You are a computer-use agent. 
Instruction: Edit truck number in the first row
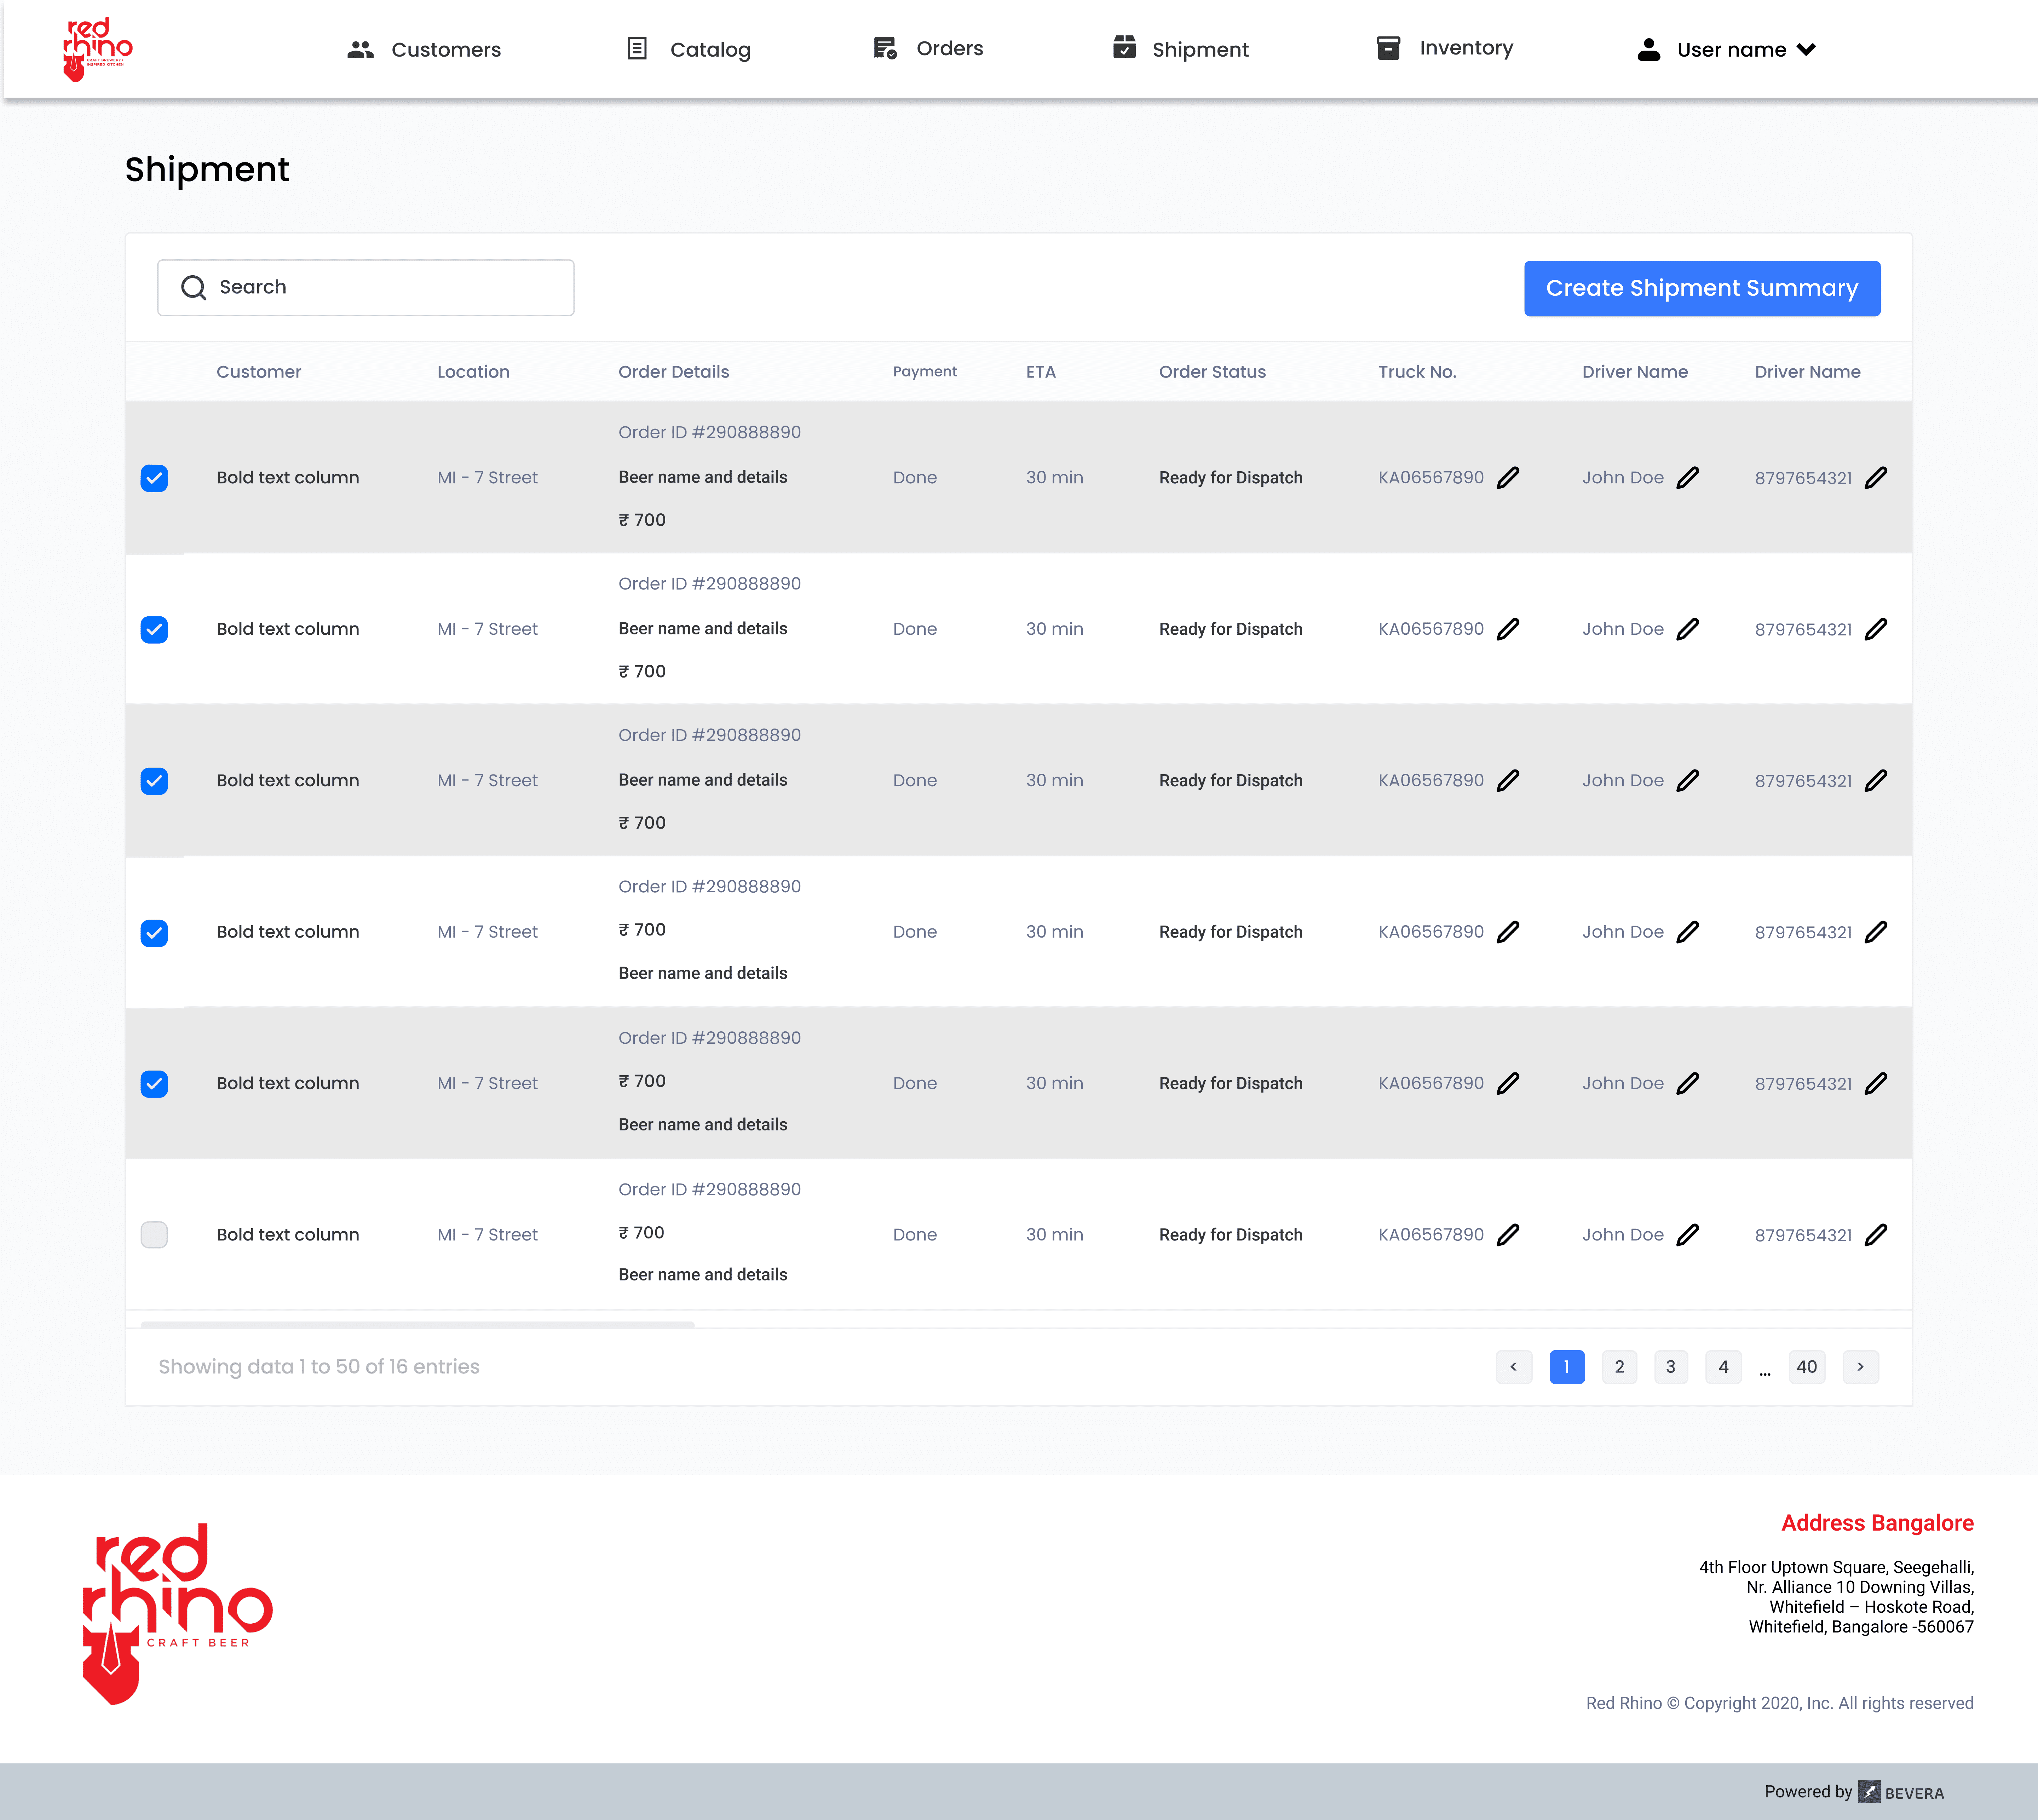click(1508, 478)
